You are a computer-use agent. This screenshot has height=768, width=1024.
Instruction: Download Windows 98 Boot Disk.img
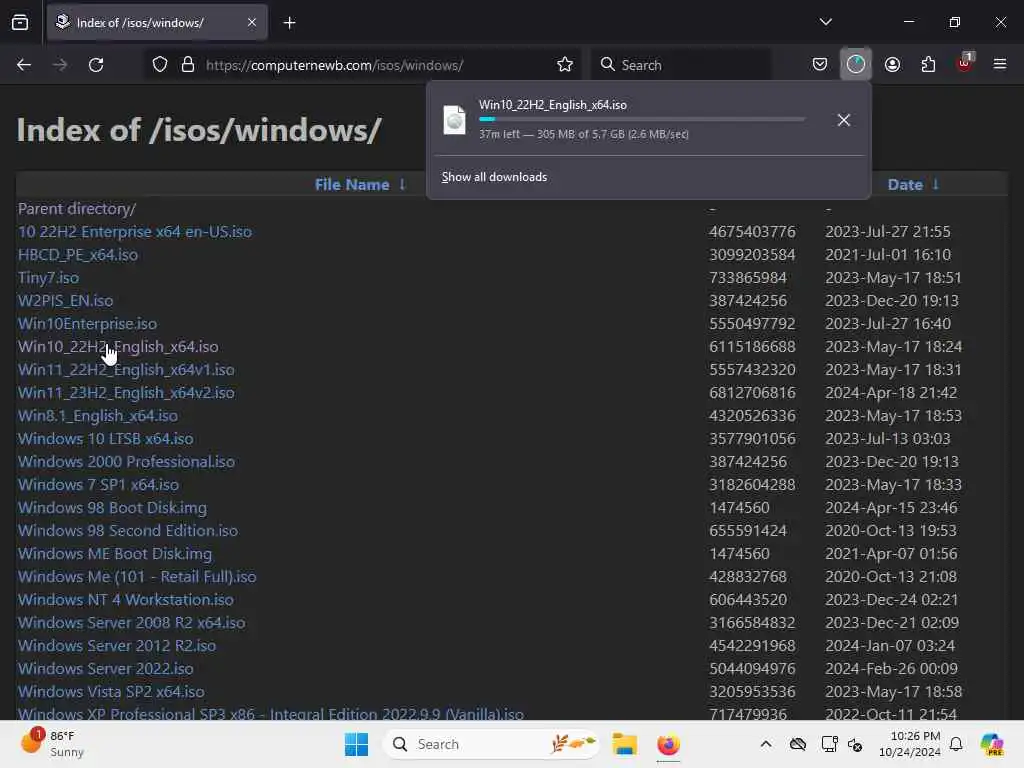pos(112,507)
